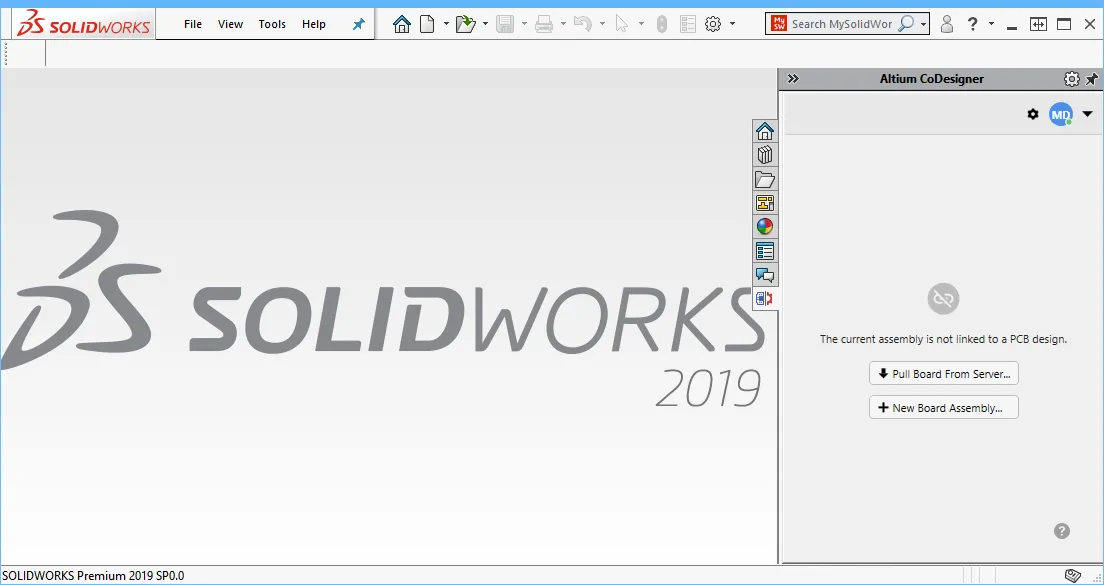Maximize the SOLIDWORKS window
The width and height of the screenshot is (1104, 585).
[1065, 24]
